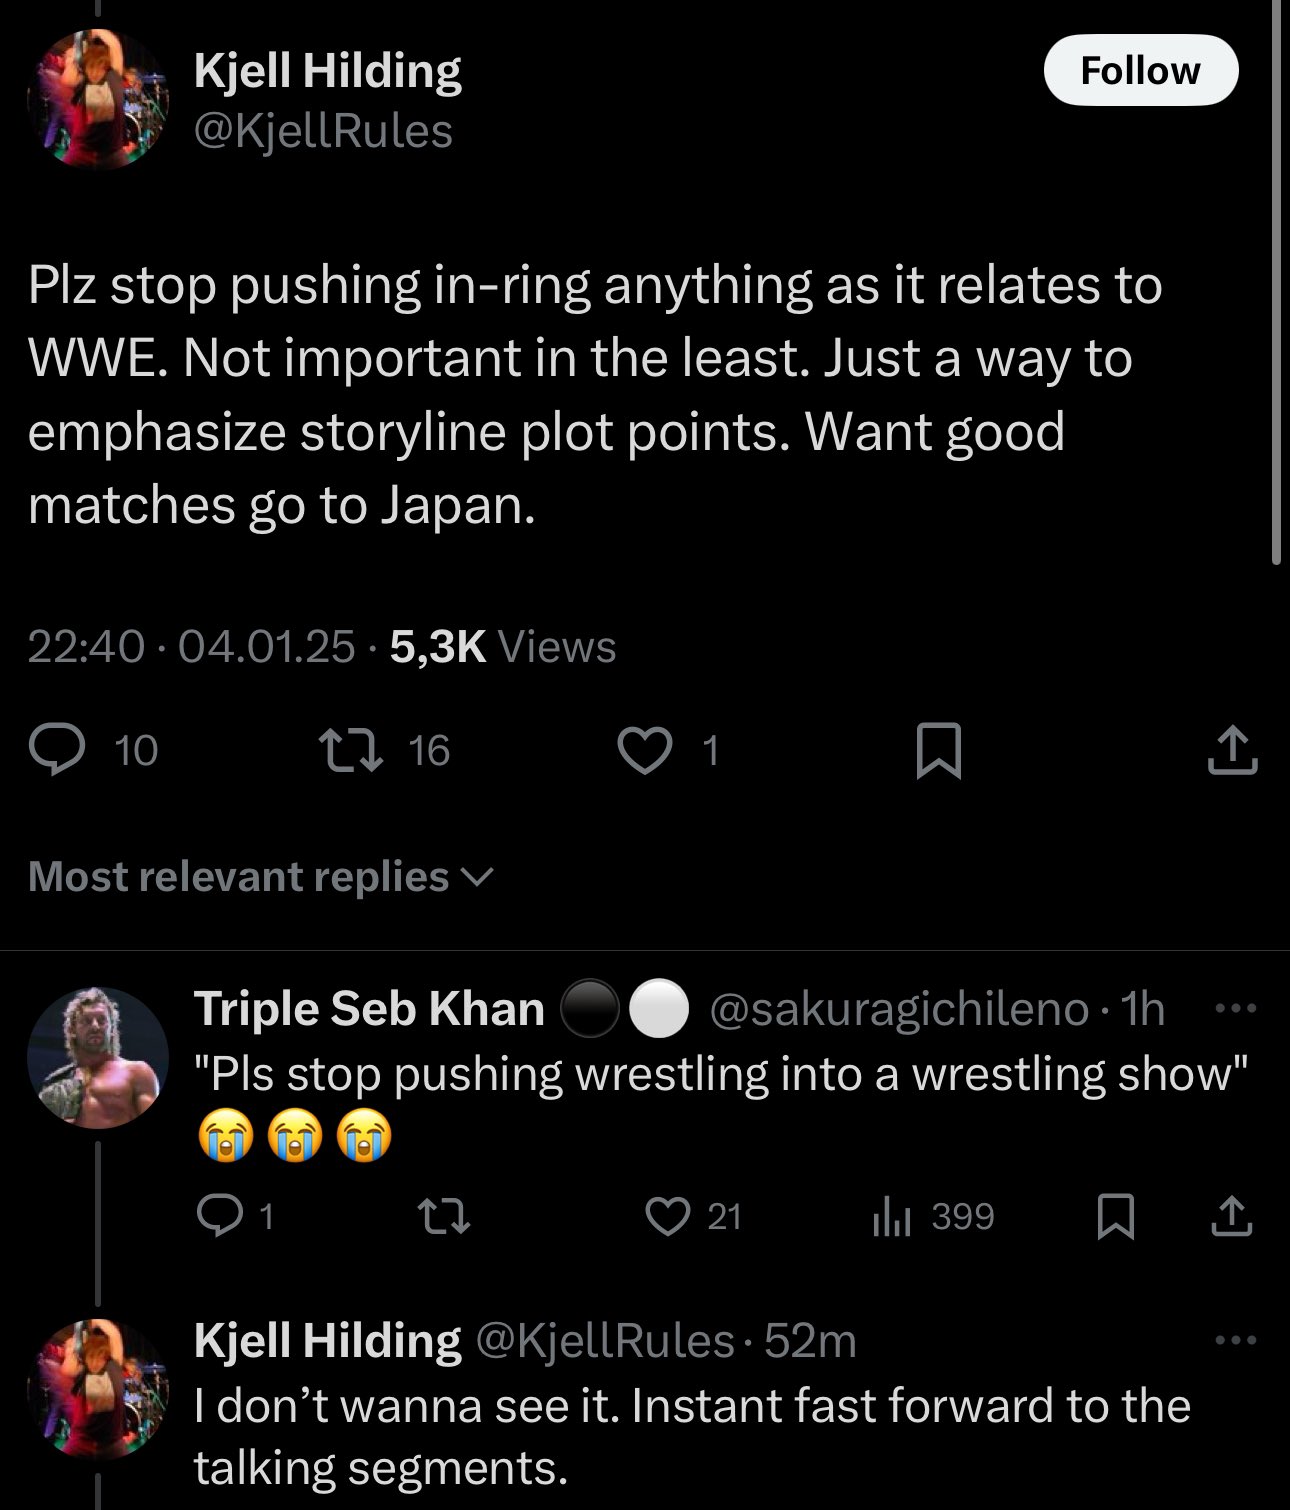
Task: Bookmark Triple Seb Khan's reply
Action: click(1115, 1216)
